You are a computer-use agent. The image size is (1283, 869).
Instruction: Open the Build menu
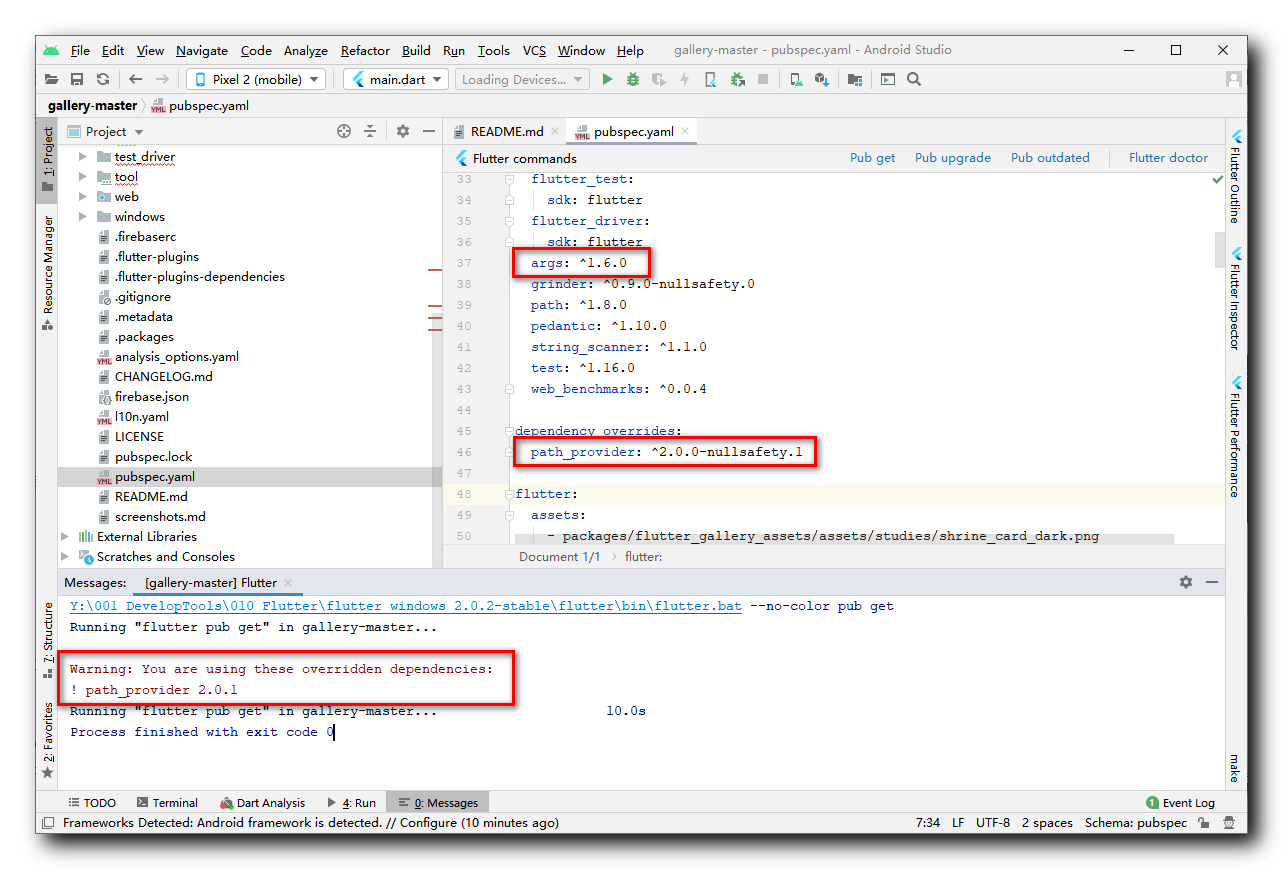pos(416,51)
